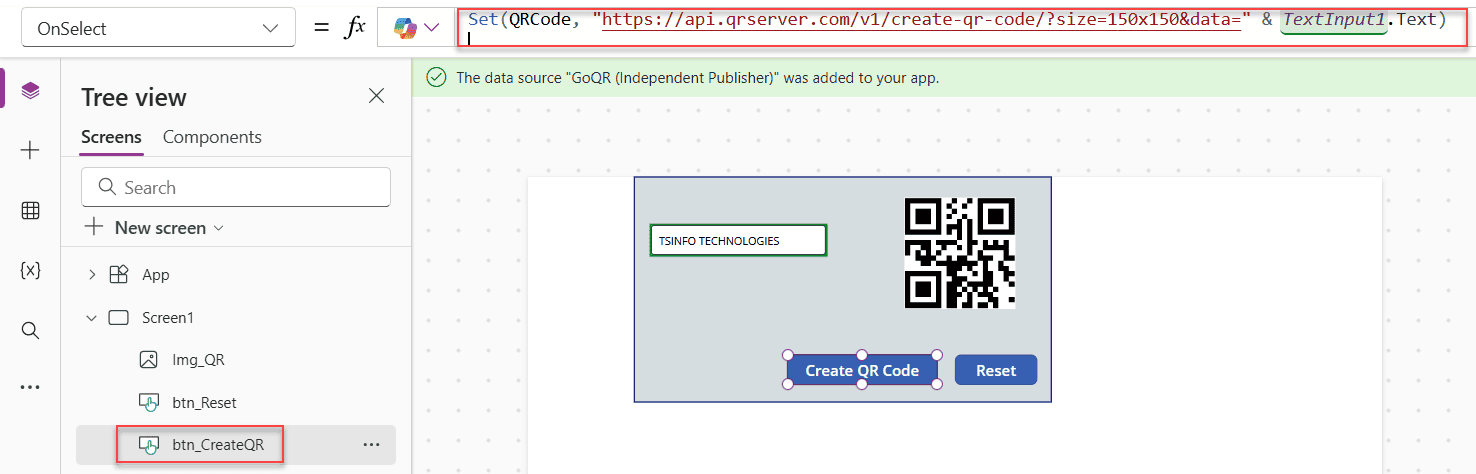
Task: Expand the App tree node
Action: (x=92, y=274)
